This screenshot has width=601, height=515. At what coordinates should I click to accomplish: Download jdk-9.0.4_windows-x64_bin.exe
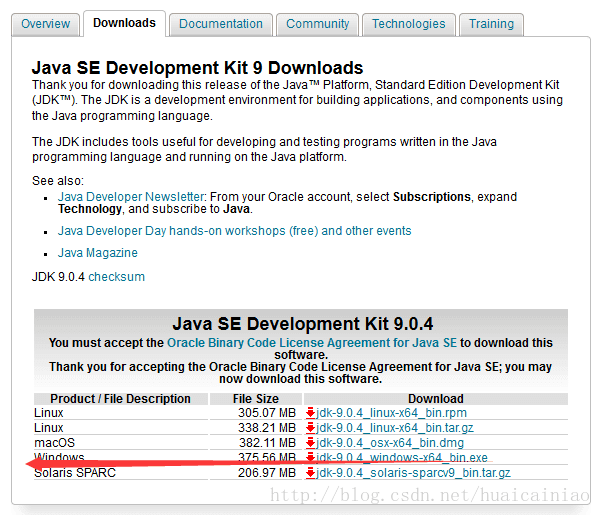click(402, 458)
